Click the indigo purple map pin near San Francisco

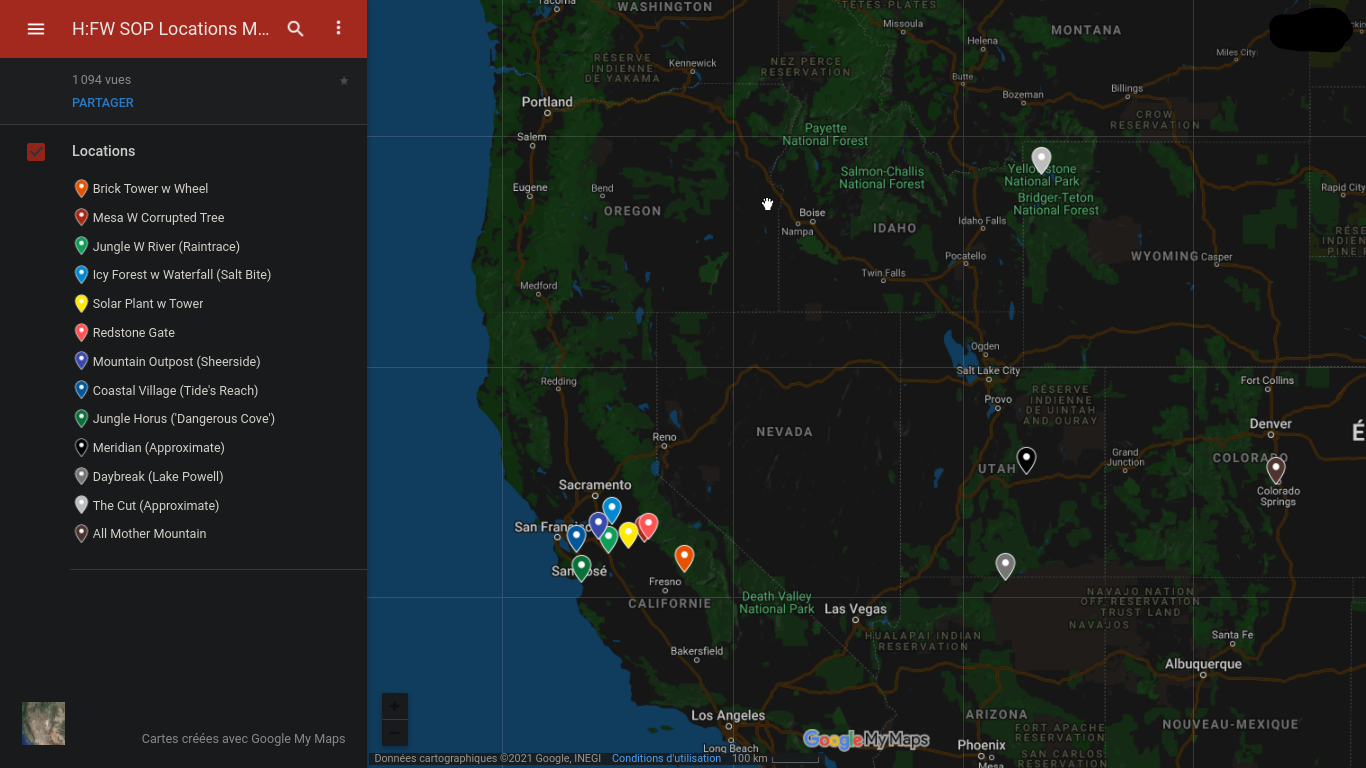[x=598, y=524]
